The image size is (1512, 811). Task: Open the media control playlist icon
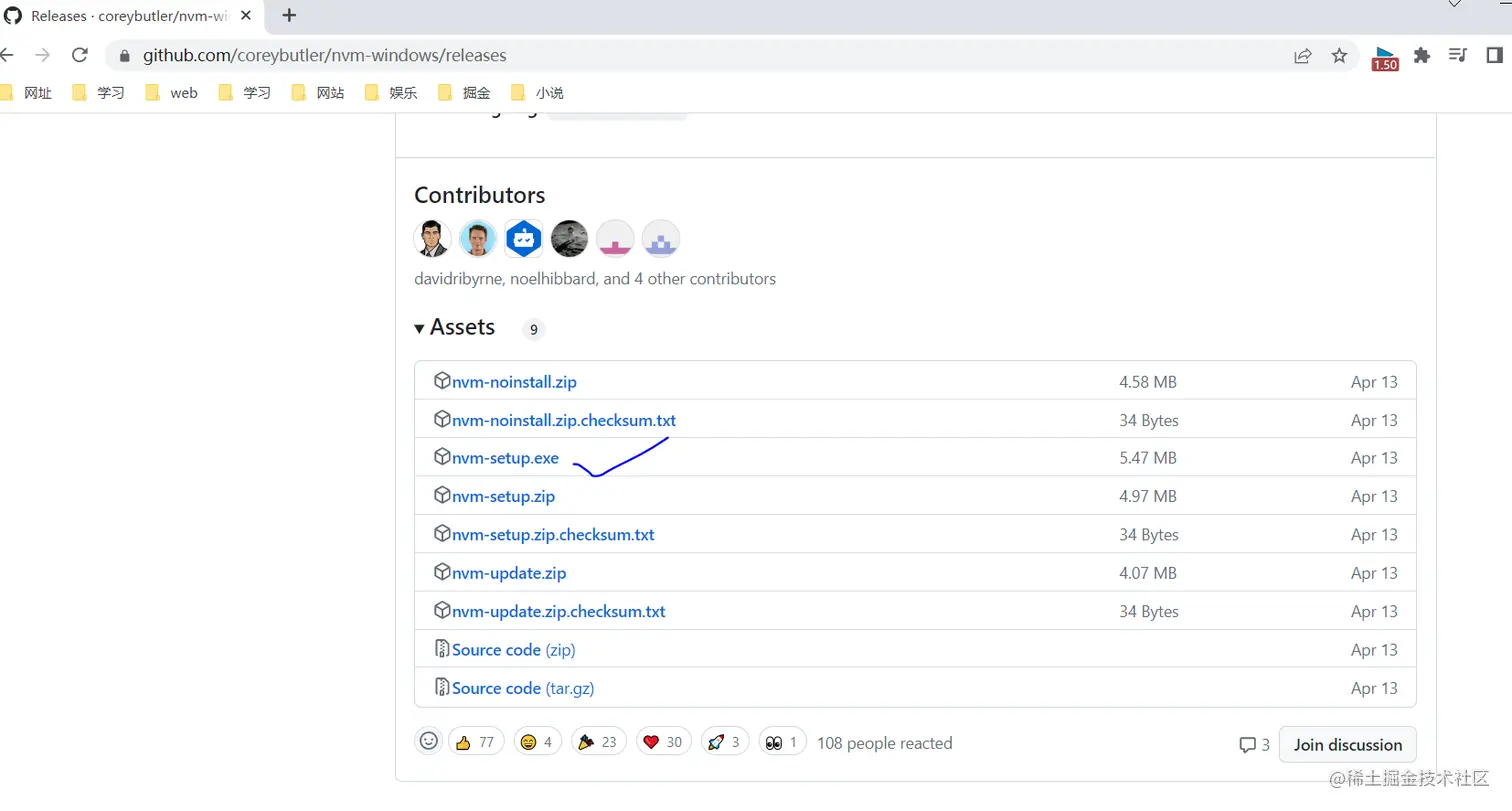(x=1458, y=56)
